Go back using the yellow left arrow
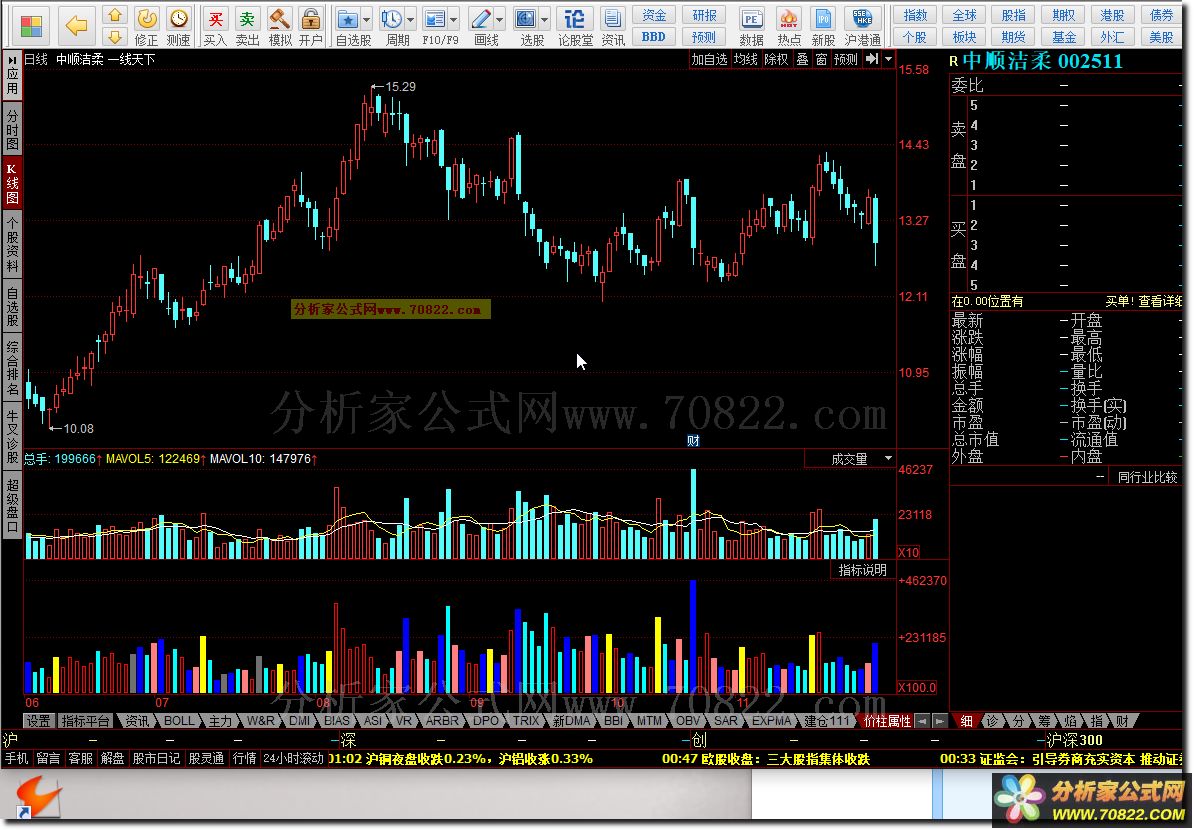Image resolution: width=1194 pixels, height=830 pixels. click(x=75, y=26)
